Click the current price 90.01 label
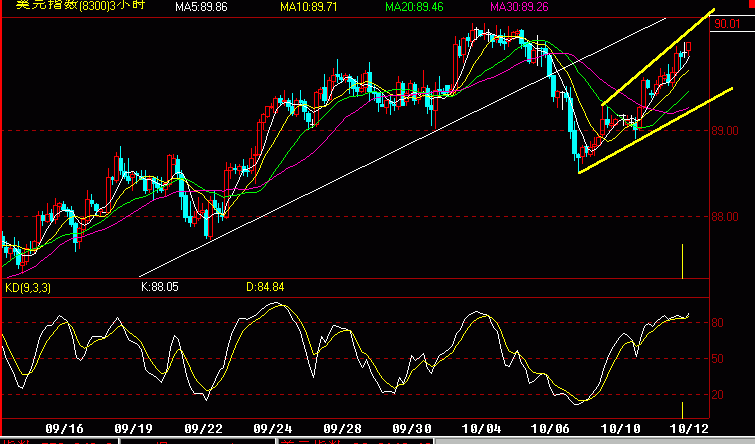Screen dimensions: 755x444 coord(727,24)
